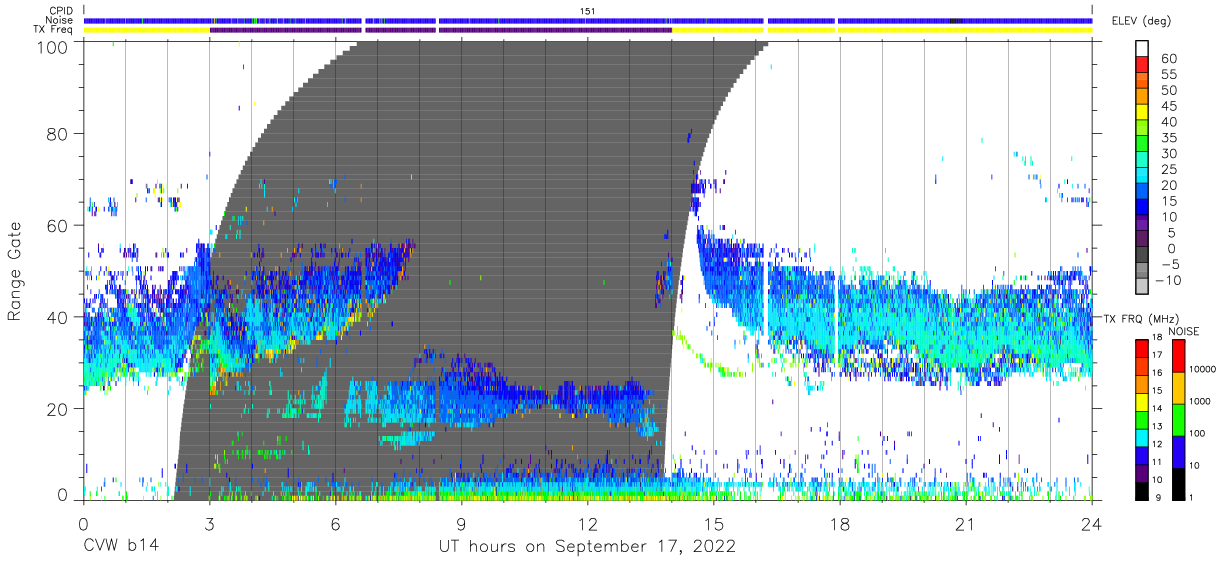Screen dimensions: 1228x567
Task: Click the blue NOISE swatch between 10 and 100
Action: point(1177,451)
